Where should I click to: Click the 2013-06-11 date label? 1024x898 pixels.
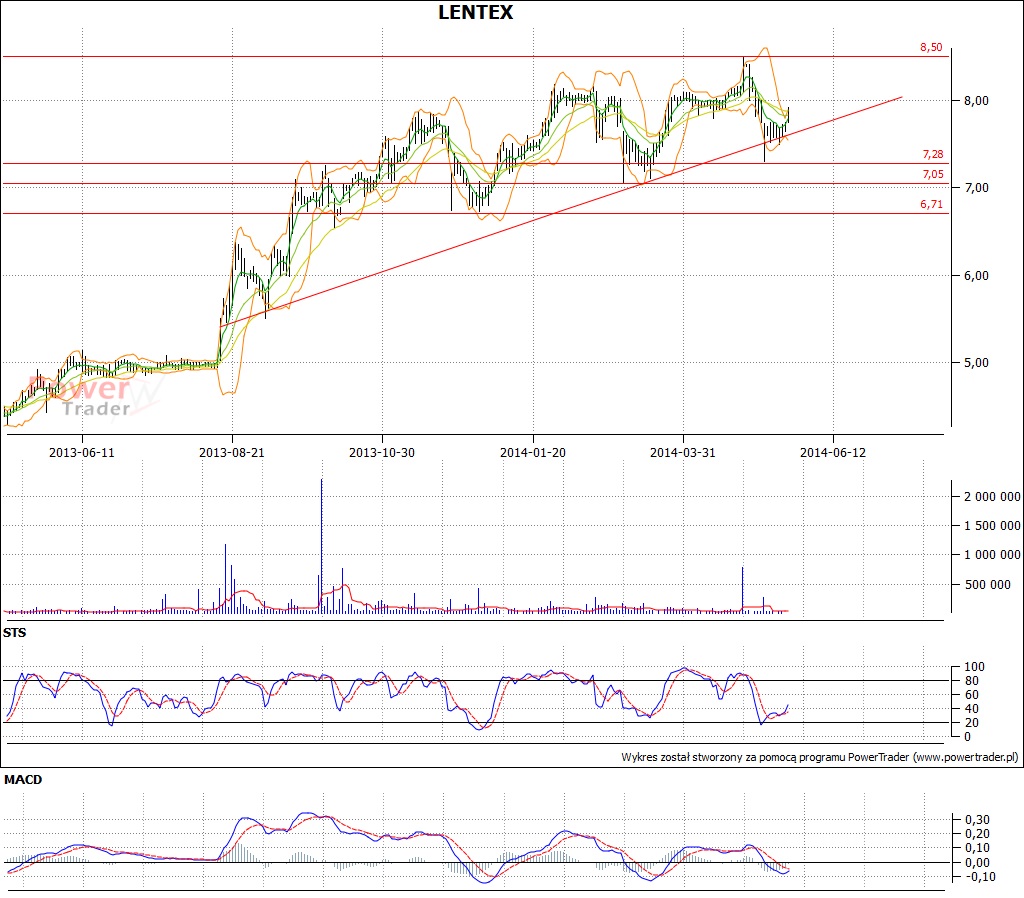[82, 453]
